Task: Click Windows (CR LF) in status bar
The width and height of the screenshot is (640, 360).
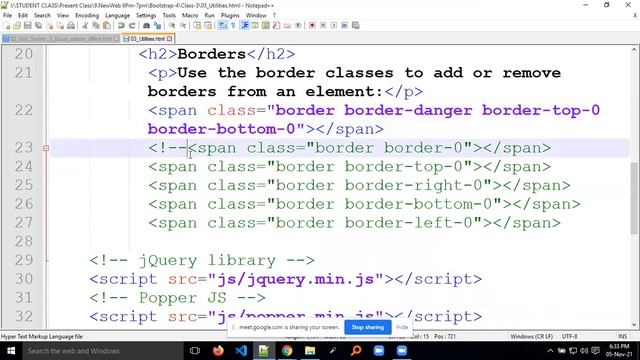Action: 531,336
